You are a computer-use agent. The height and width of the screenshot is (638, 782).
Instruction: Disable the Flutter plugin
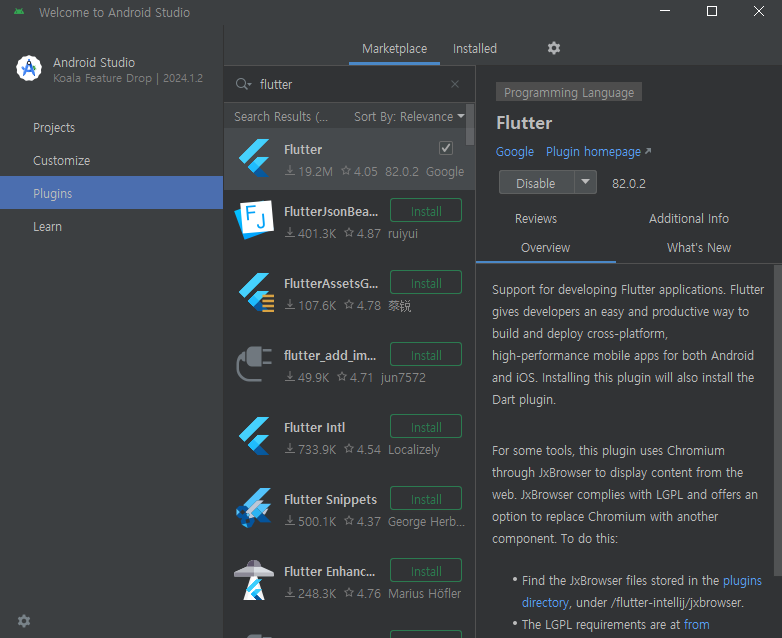tap(536, 183)
